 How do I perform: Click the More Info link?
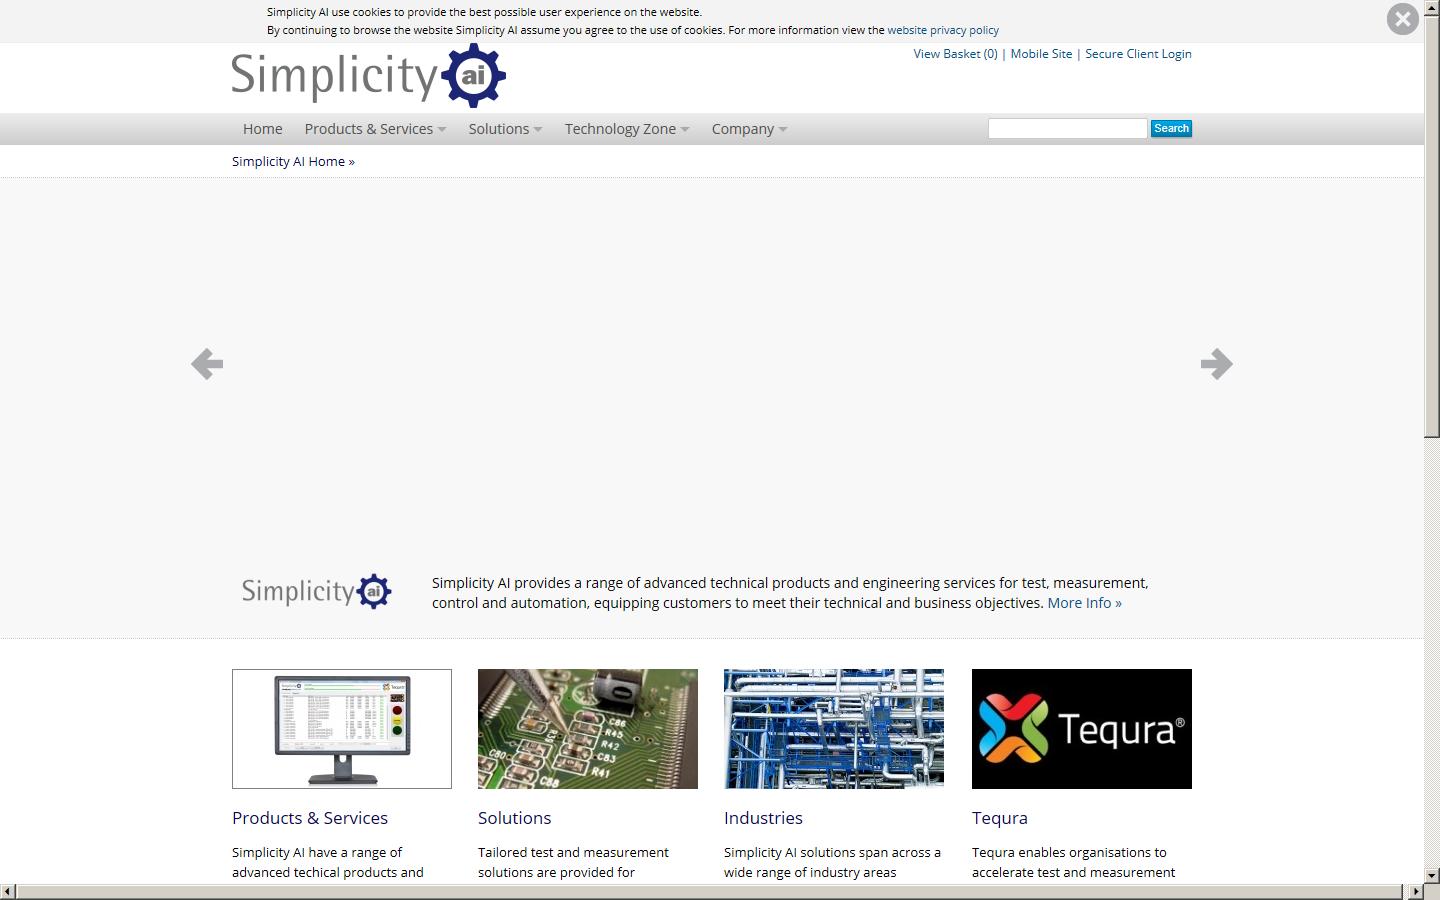pyautogui.click(x=1084, y=603)
